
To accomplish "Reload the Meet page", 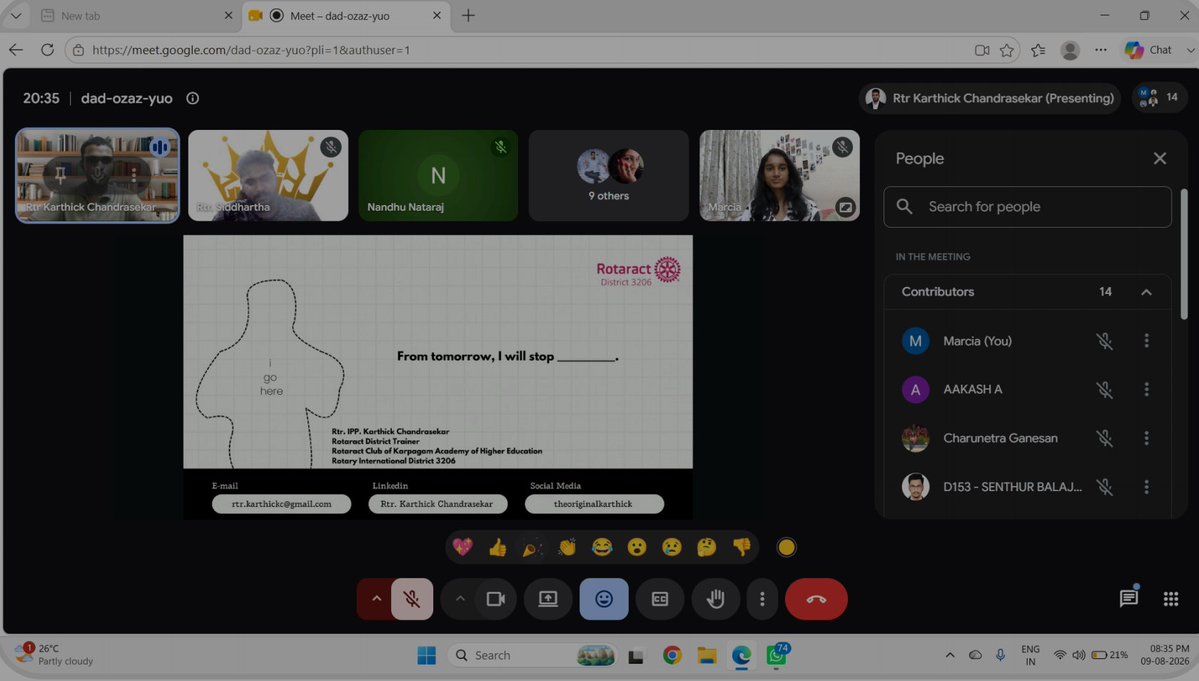I will coord(47,50).
